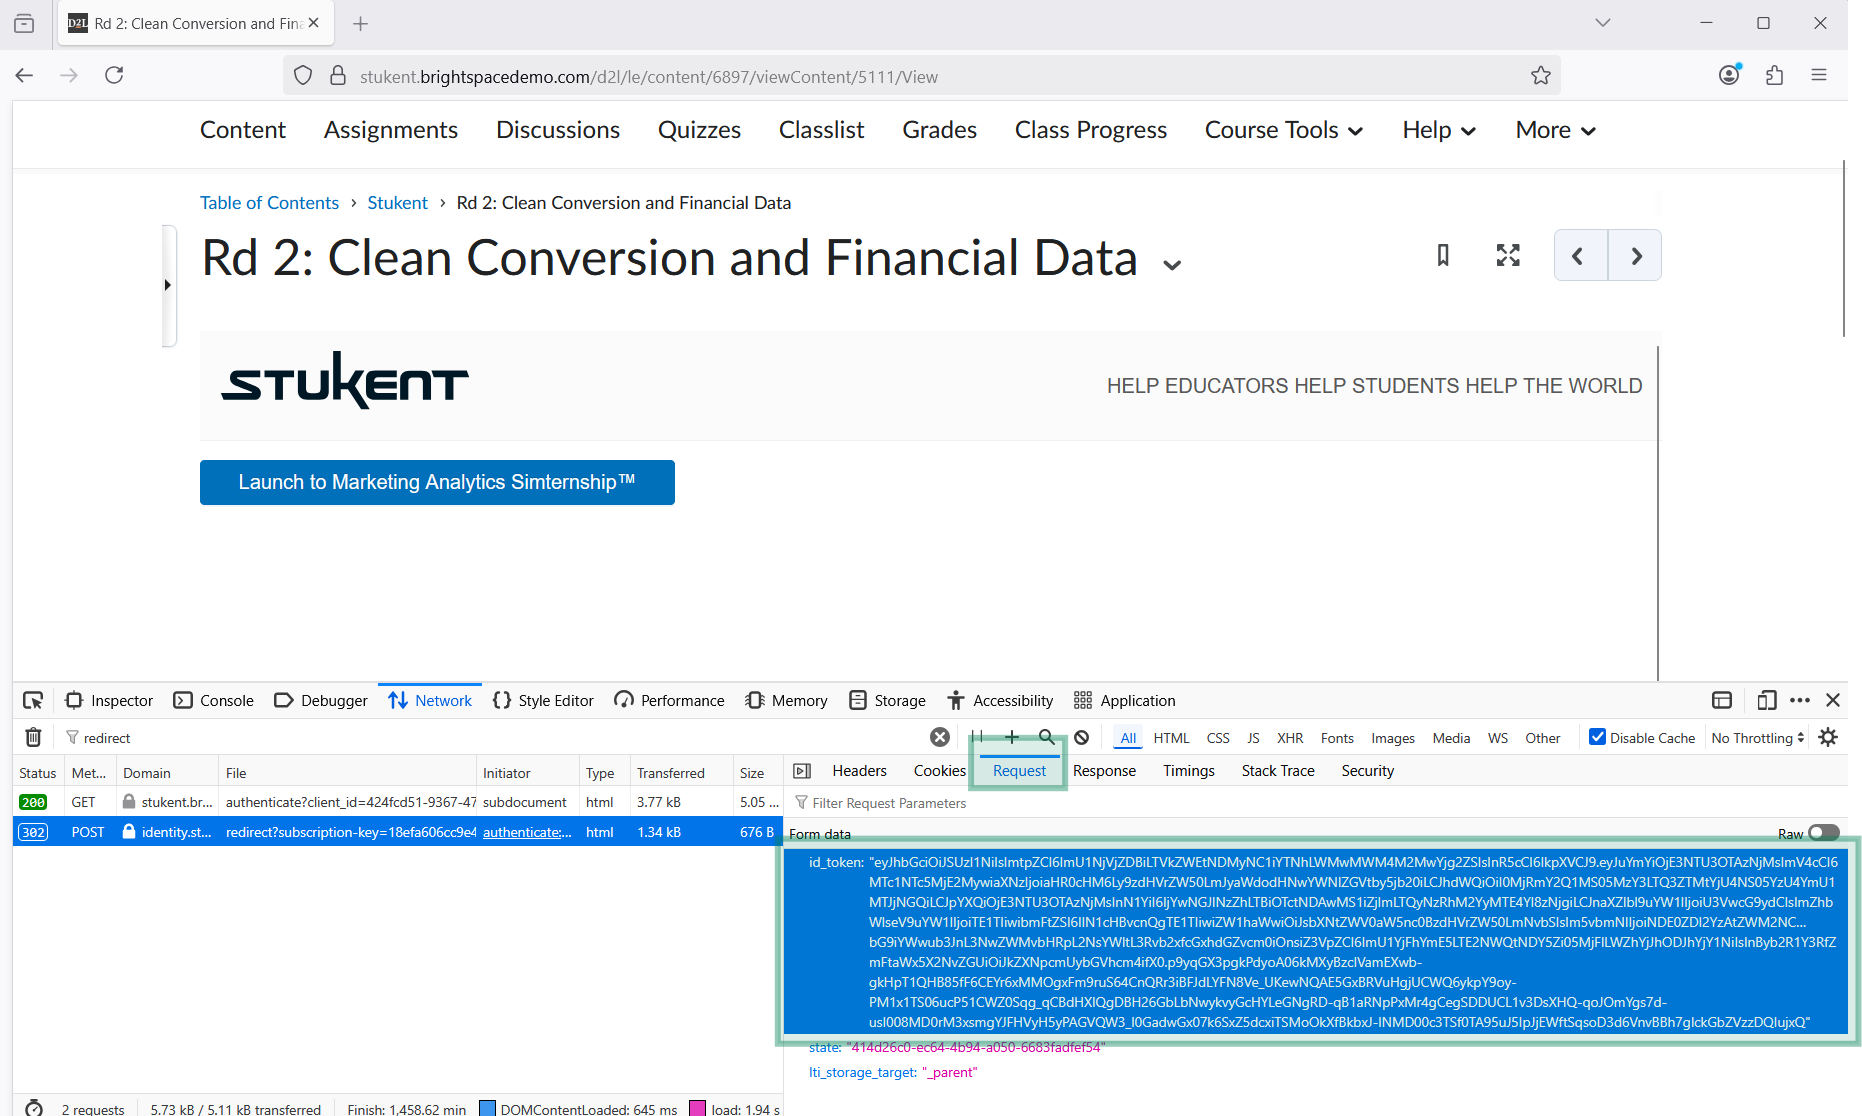The image size is (1862, 1116).
Task: Open DevTools more options ellipsis
Action: pyautogui.click(x=1800, y=700)
